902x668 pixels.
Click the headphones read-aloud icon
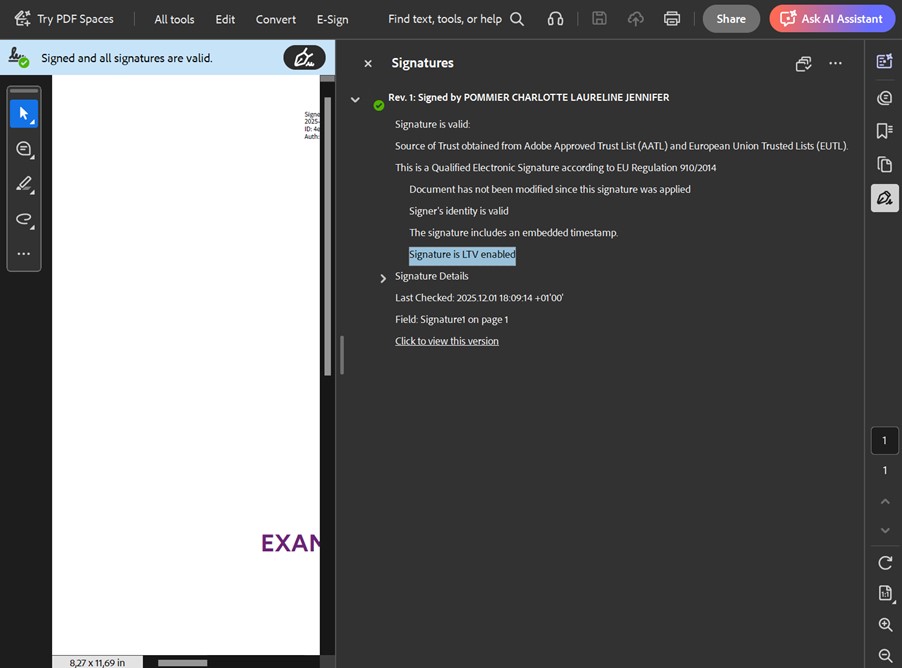point(555,19)
